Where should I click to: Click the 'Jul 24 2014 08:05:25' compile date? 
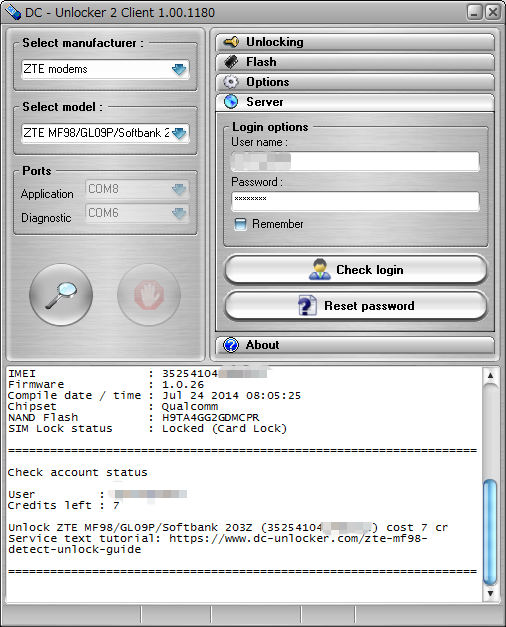[x=231, y=395]
